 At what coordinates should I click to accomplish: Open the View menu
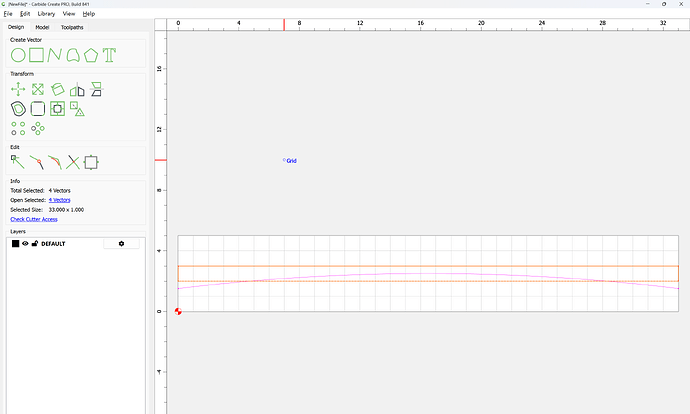pyautogui.click(x=69, y=14)
